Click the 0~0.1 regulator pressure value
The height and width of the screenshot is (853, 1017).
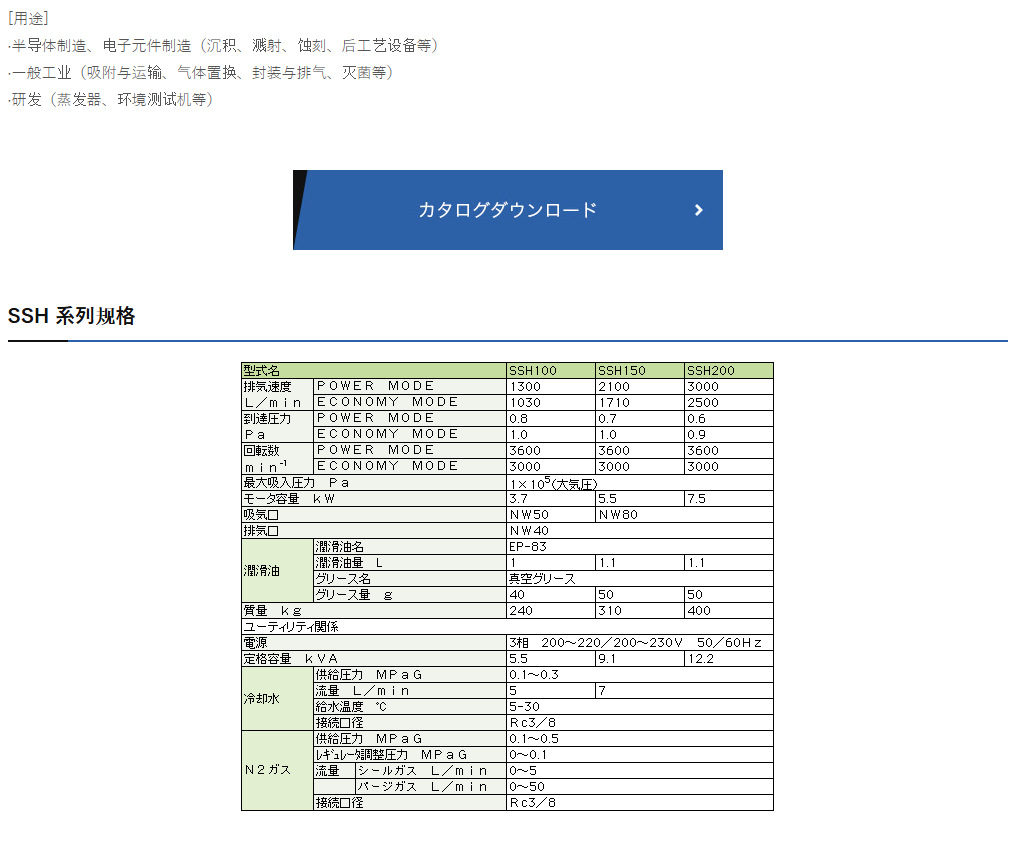point(640,754)
